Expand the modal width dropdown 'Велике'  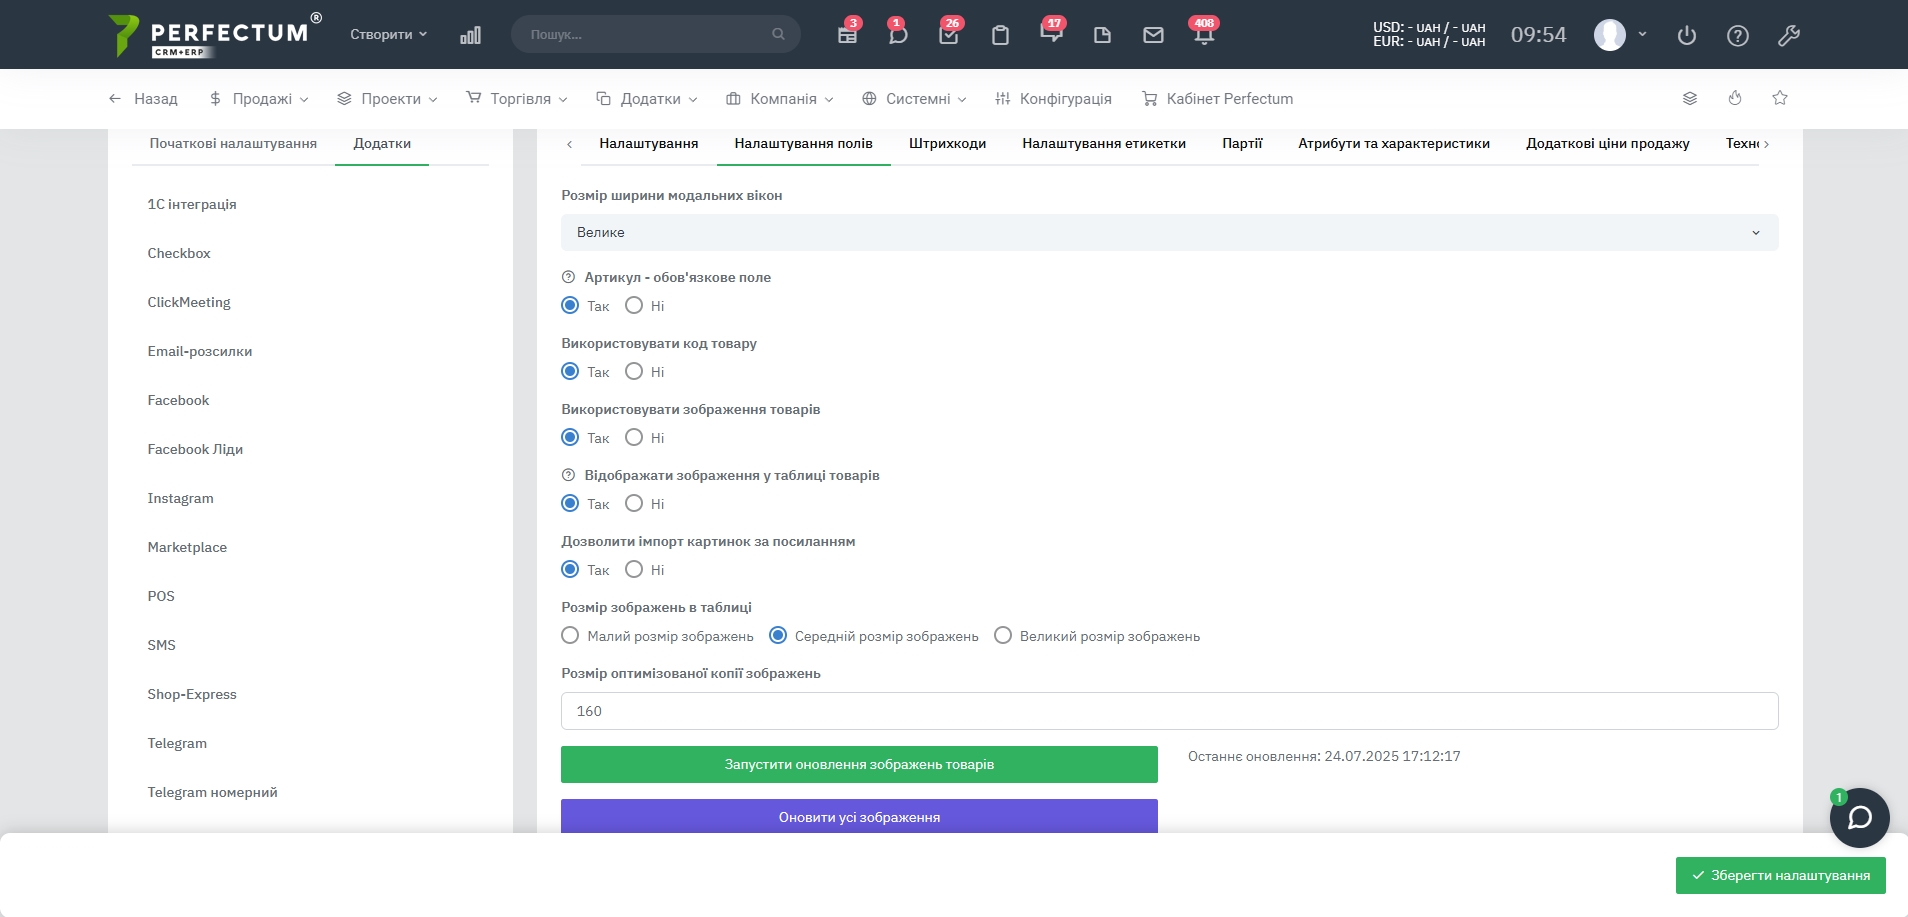(x=1169, y=233)
